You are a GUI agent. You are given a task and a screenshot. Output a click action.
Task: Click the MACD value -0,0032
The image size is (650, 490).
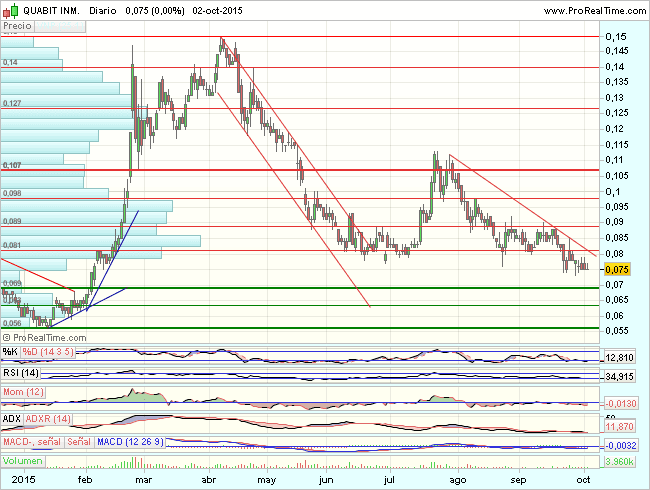click(621, 446)
